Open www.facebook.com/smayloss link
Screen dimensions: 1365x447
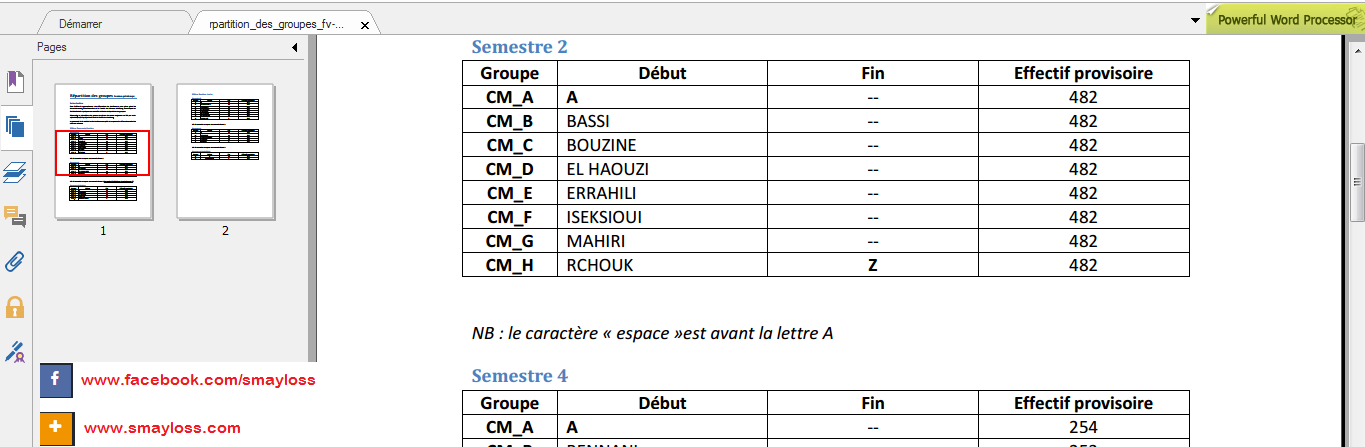click(198, 380)
